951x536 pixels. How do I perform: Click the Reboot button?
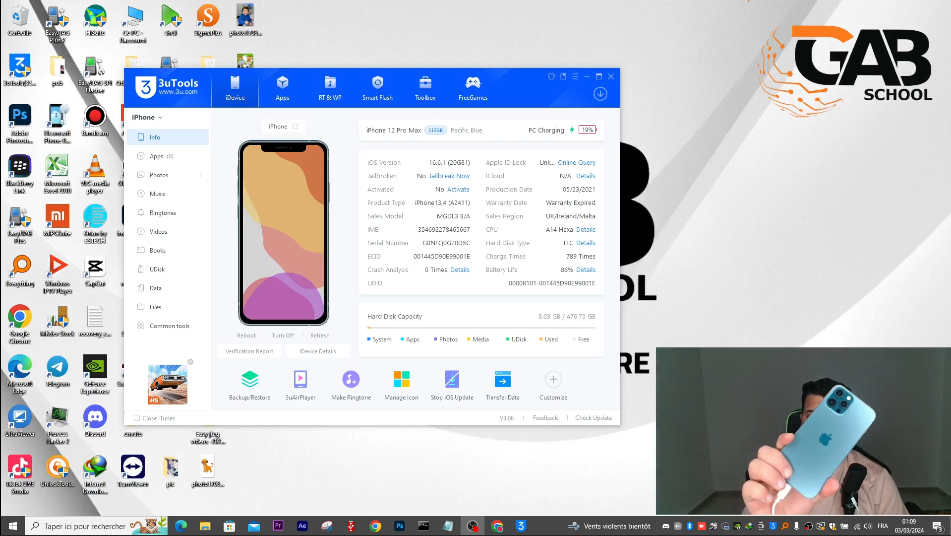point(246,335)
